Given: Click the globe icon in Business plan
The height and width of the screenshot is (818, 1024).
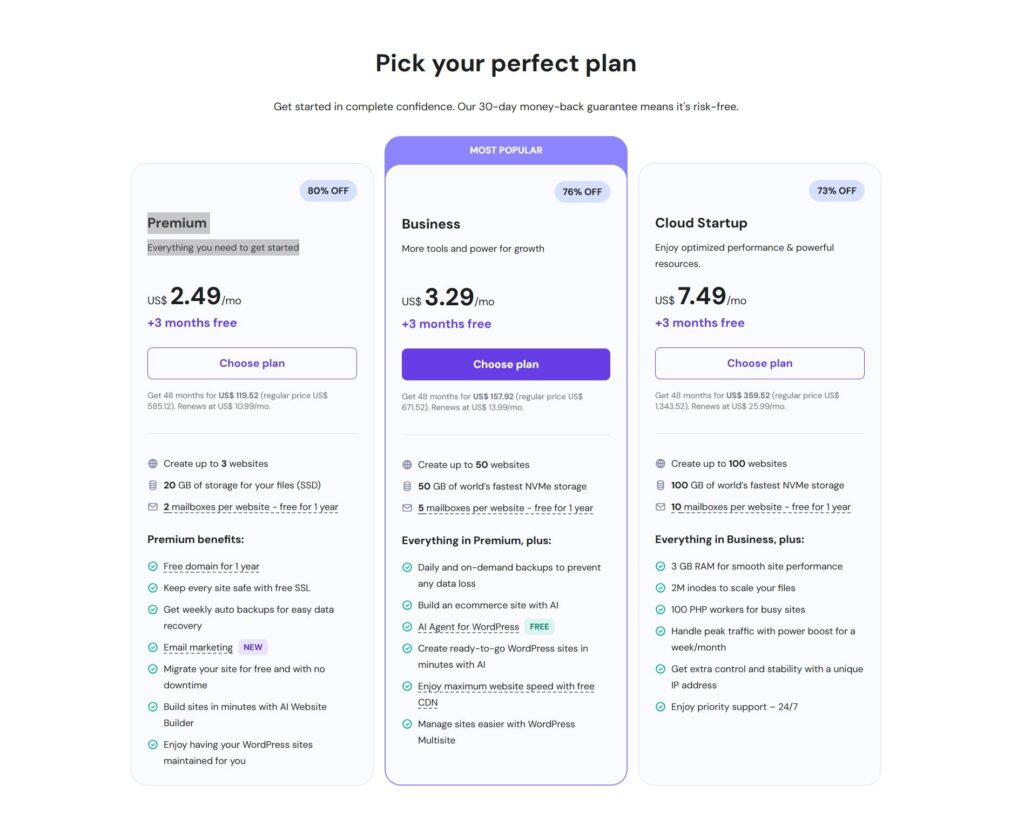Looking at the screenshot, I should click(407, 465).
